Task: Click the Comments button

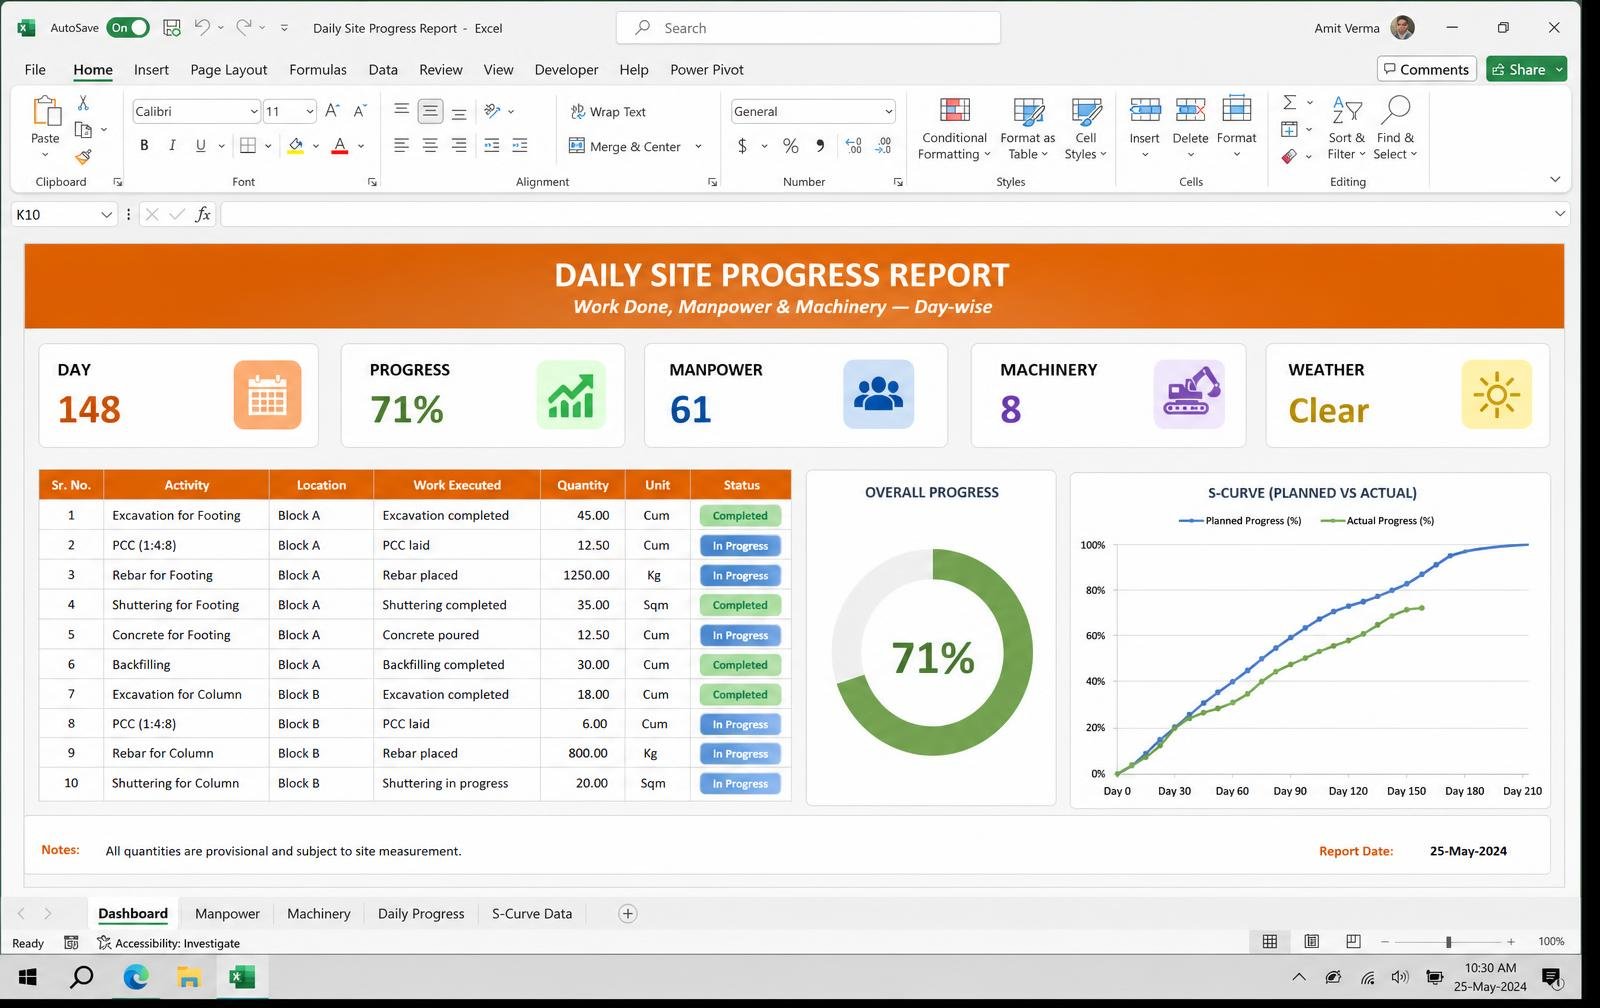Action: (1426, 69)
